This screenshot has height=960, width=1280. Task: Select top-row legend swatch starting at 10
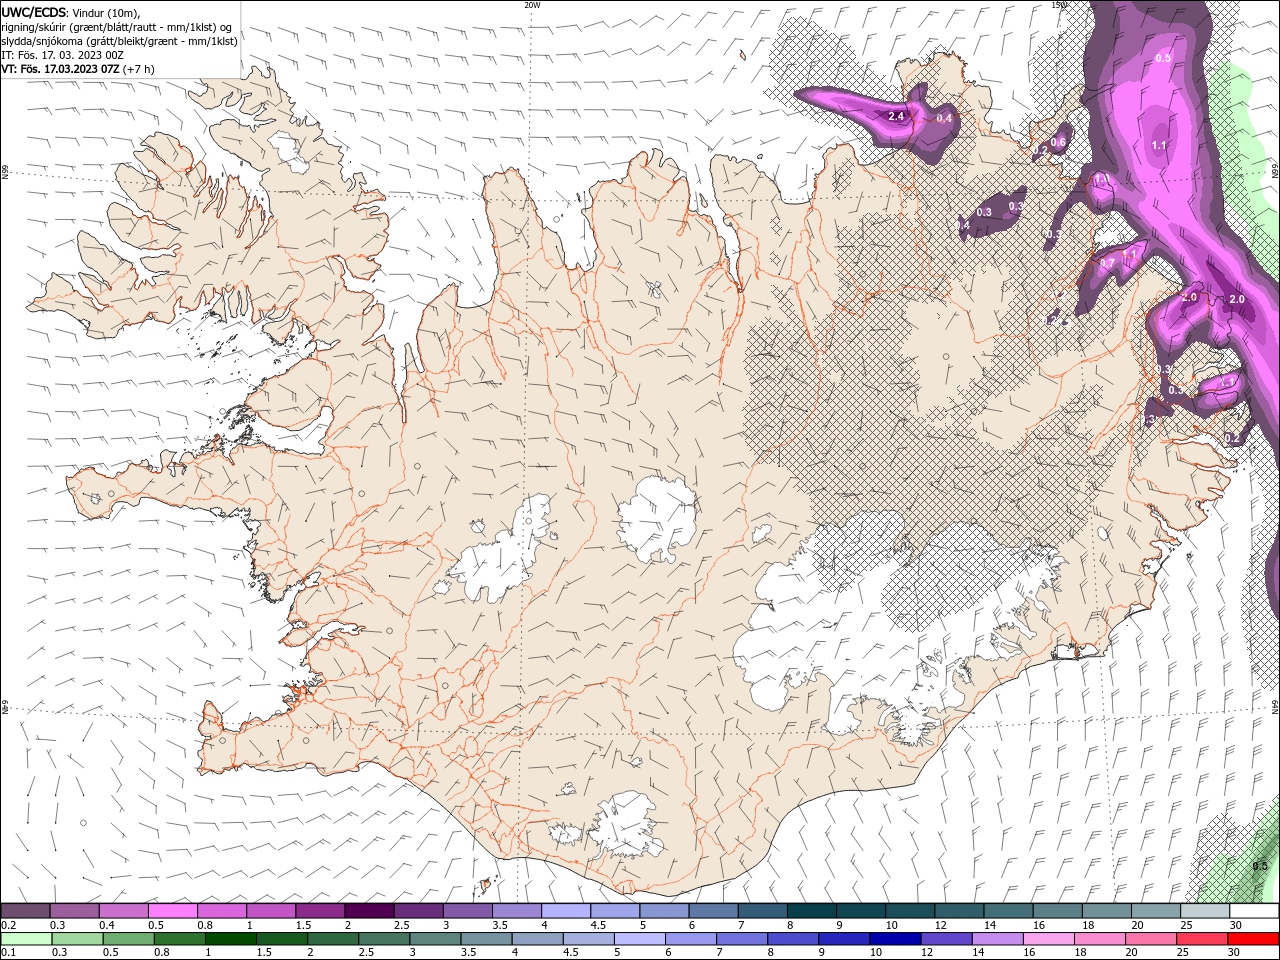click(x=910, y=911)
